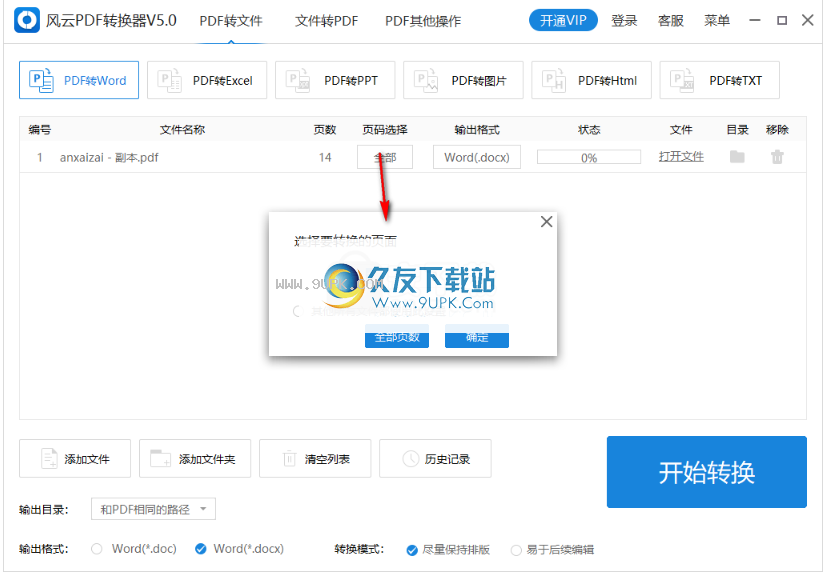Select 易于后续编辑 conversion mode

point(516,550)
